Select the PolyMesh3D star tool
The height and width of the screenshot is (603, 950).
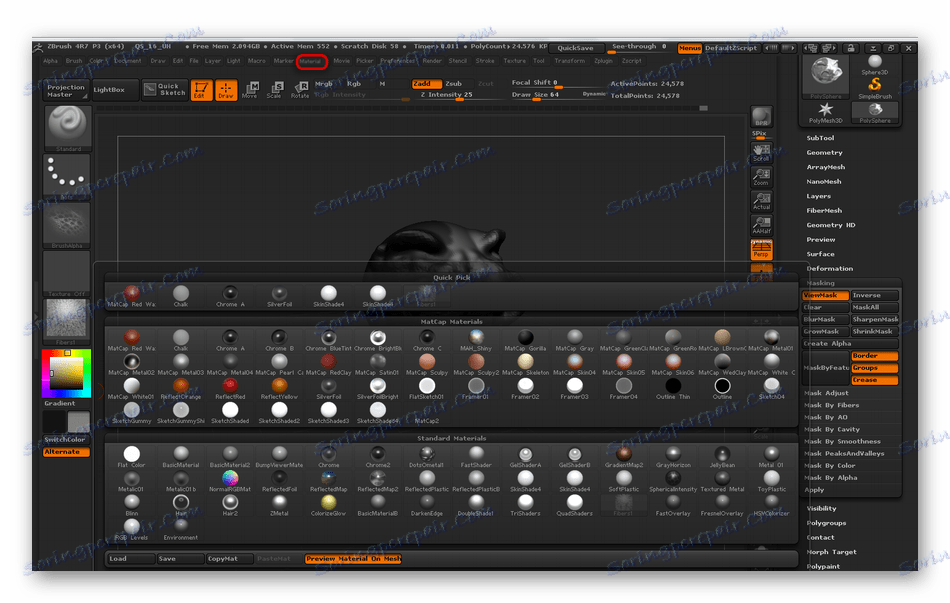[x=826, y=113]
